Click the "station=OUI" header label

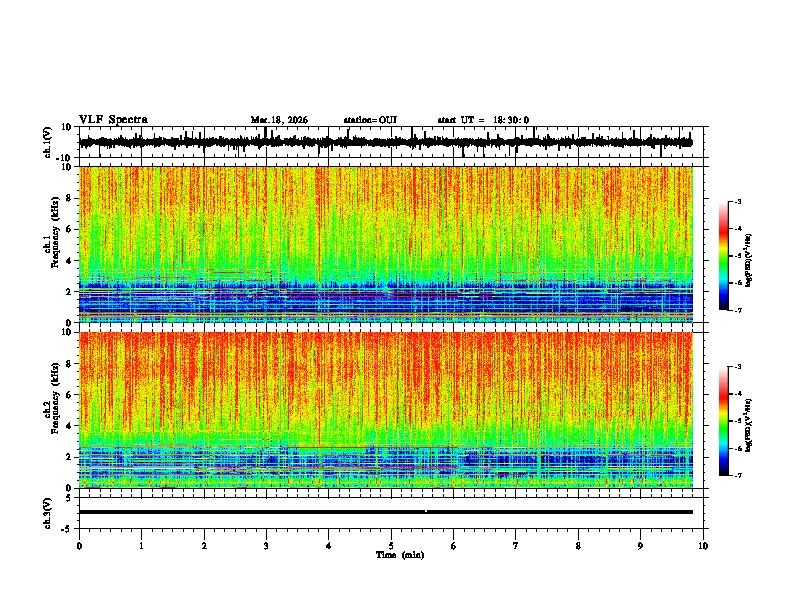(x=370, y=120)
